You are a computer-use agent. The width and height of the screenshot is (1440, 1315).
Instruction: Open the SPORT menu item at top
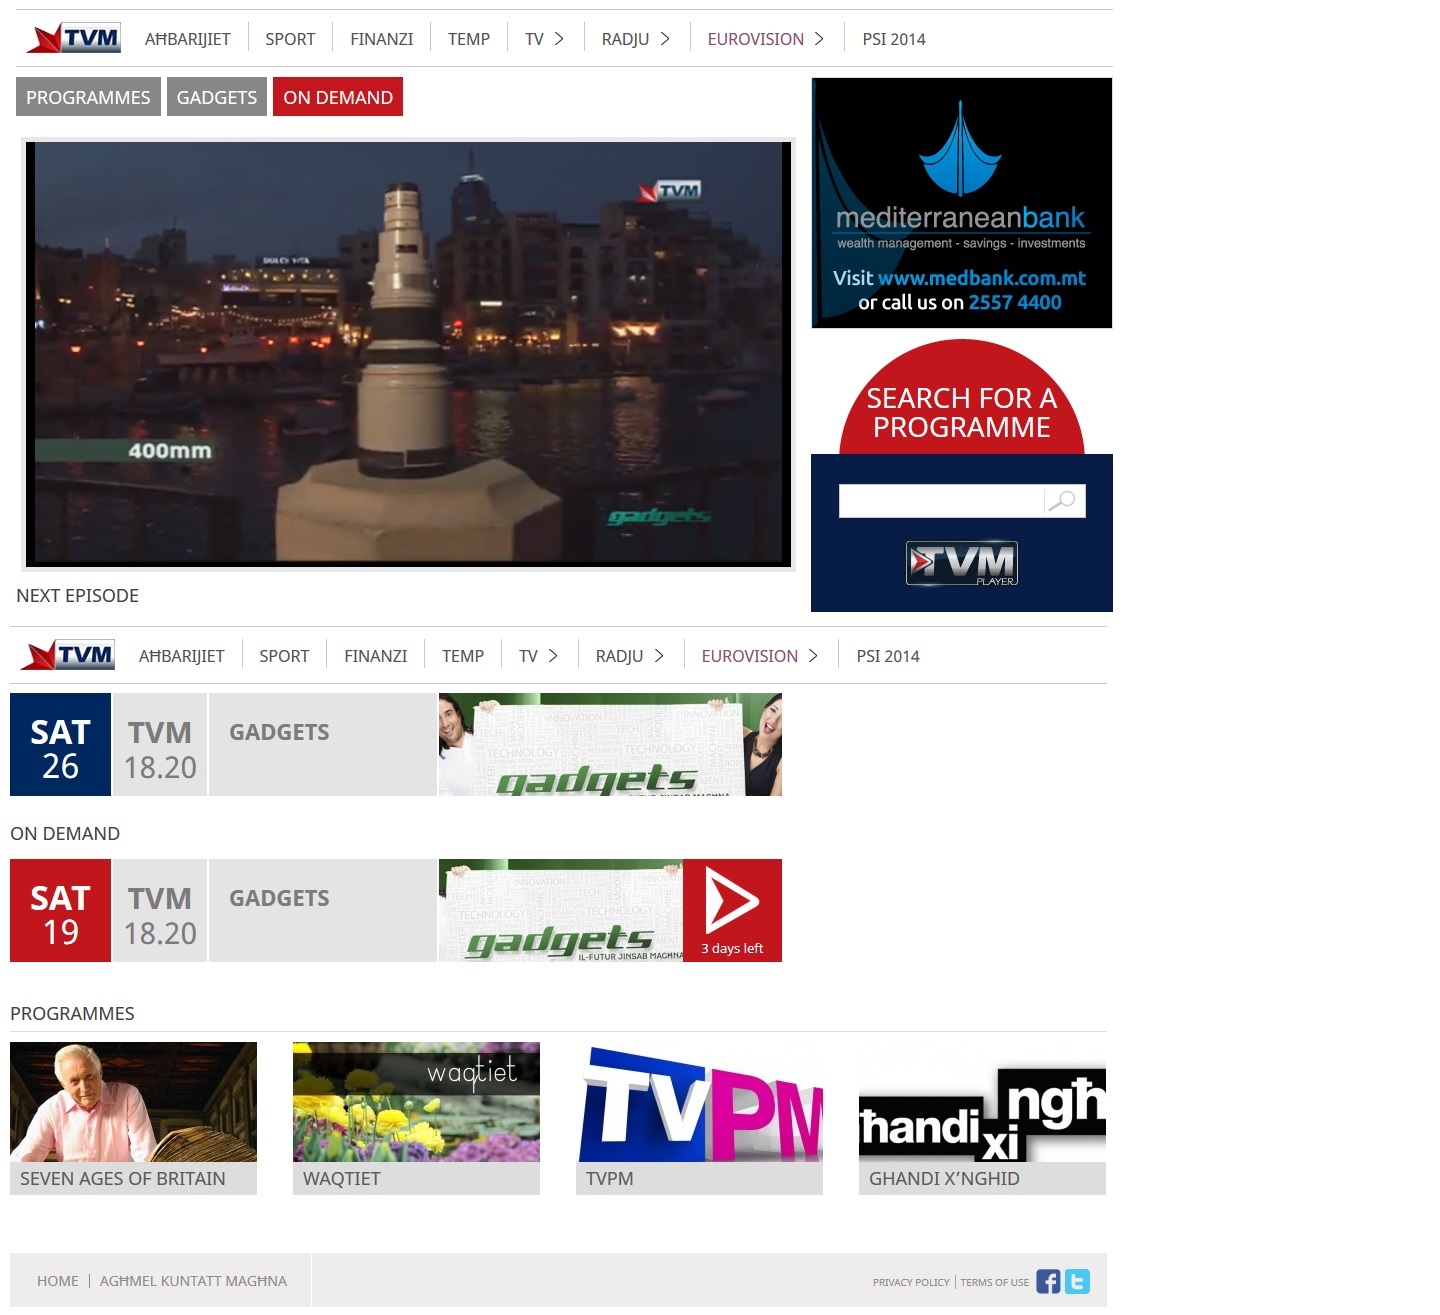290,39
